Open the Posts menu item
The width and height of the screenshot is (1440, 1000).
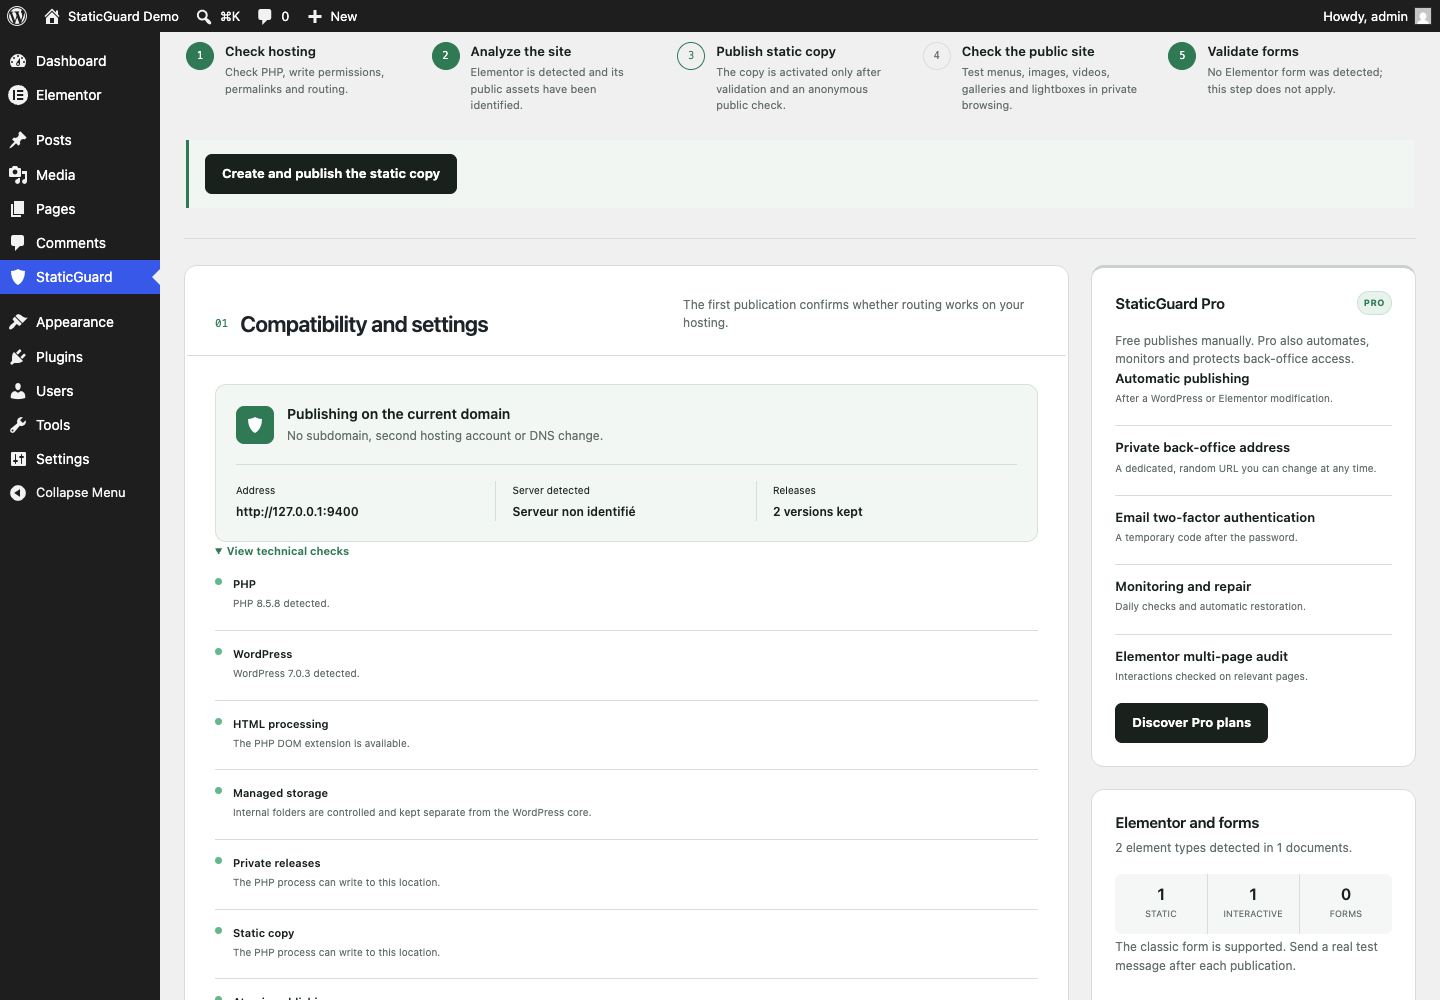click(80, 140)
